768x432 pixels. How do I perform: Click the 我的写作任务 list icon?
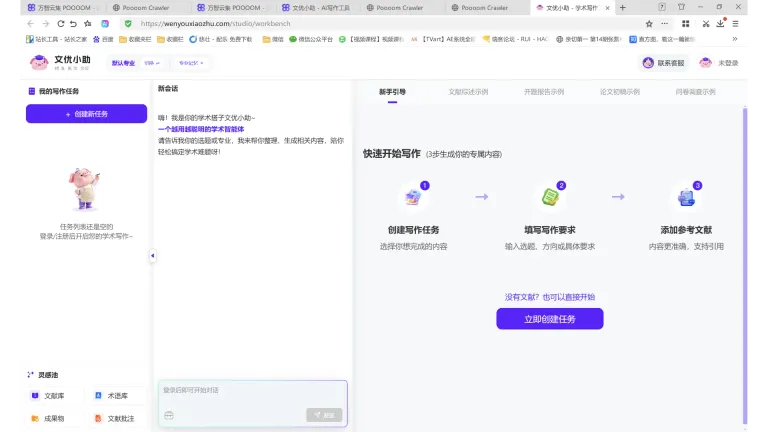[32, 91]
